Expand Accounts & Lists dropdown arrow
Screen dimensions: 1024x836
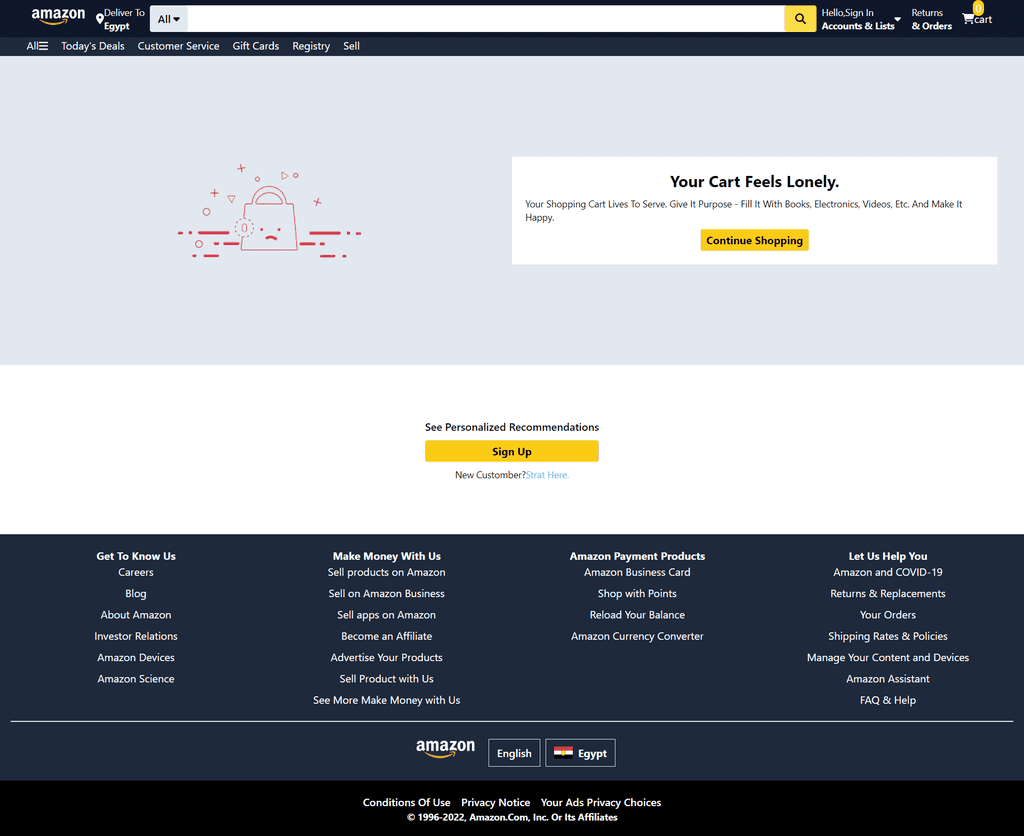point(897,20)
